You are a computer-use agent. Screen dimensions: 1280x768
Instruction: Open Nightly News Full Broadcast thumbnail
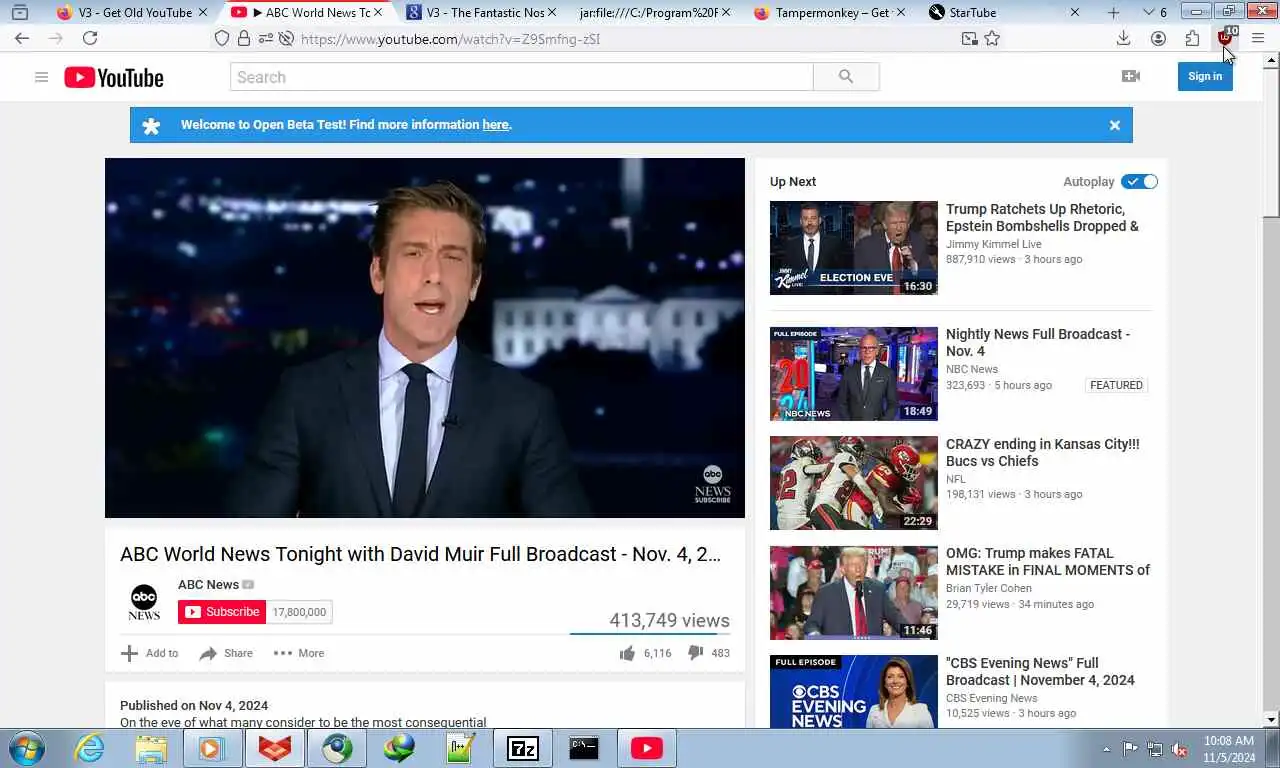click(854, 374)
